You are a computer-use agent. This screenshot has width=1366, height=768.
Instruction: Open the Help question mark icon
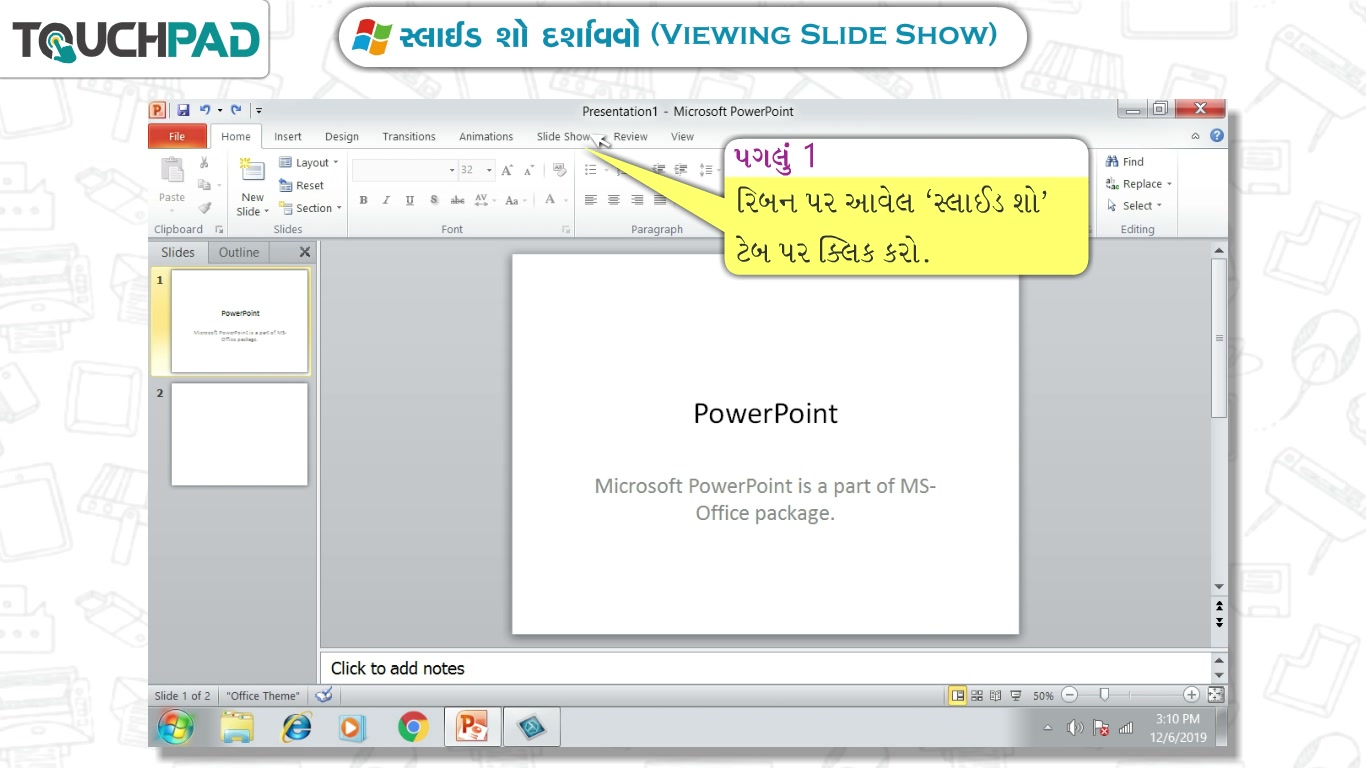(1217, 136)
